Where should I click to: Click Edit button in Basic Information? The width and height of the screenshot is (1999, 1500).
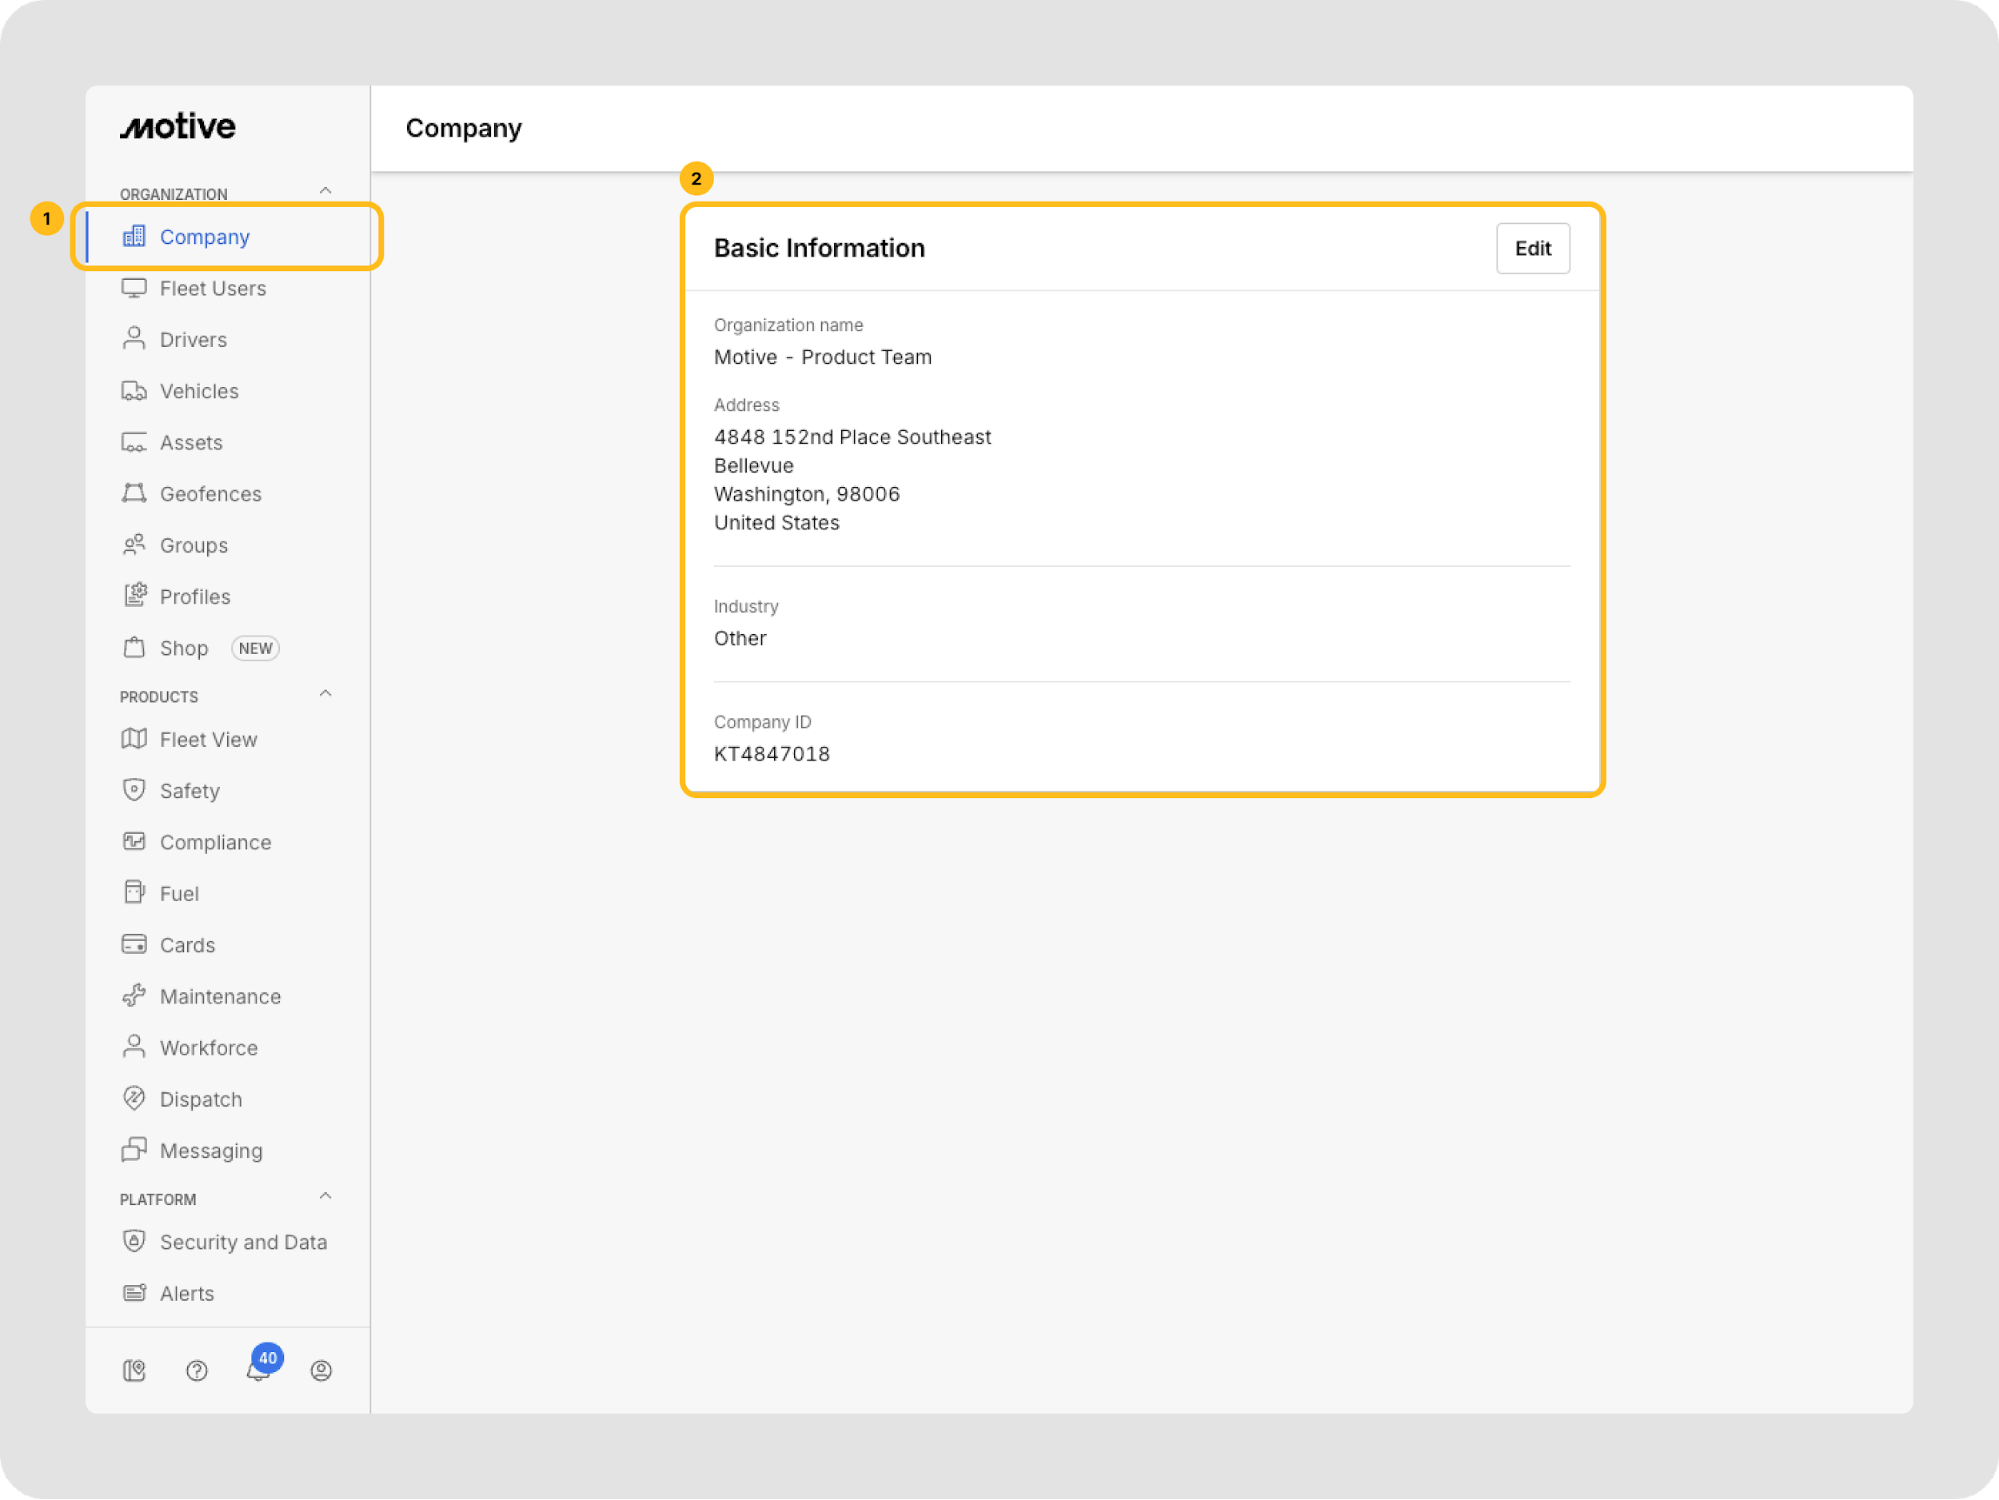tap(1532, 248)
